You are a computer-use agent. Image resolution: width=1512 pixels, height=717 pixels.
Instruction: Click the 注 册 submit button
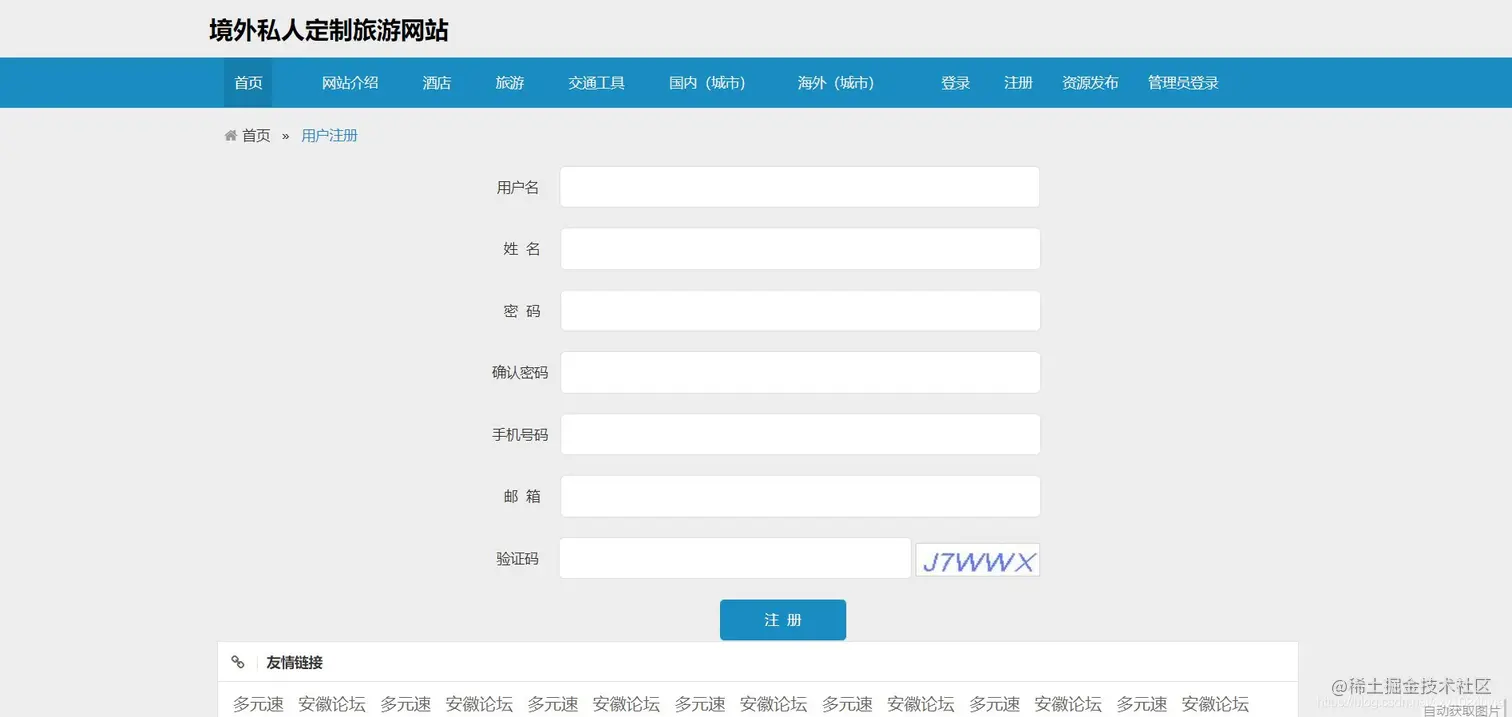click(x=783, y=620)
